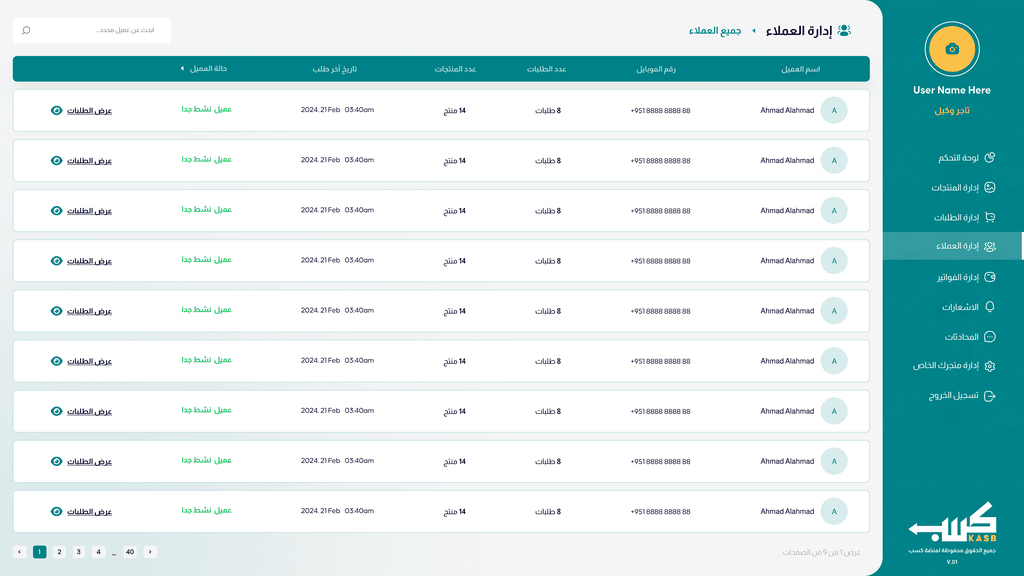
Task: Click the logout icon beside تسجيل الخروج
Action: point(990,396)
